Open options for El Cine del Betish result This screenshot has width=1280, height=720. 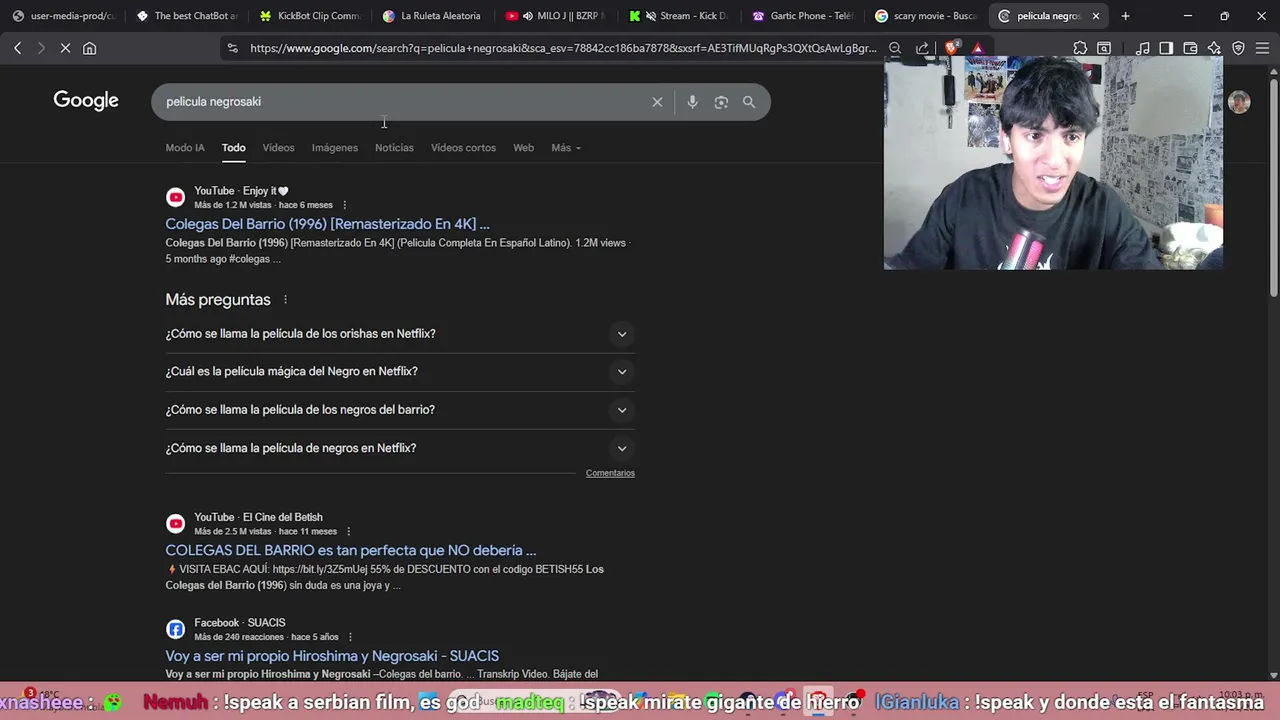(349, 531)
